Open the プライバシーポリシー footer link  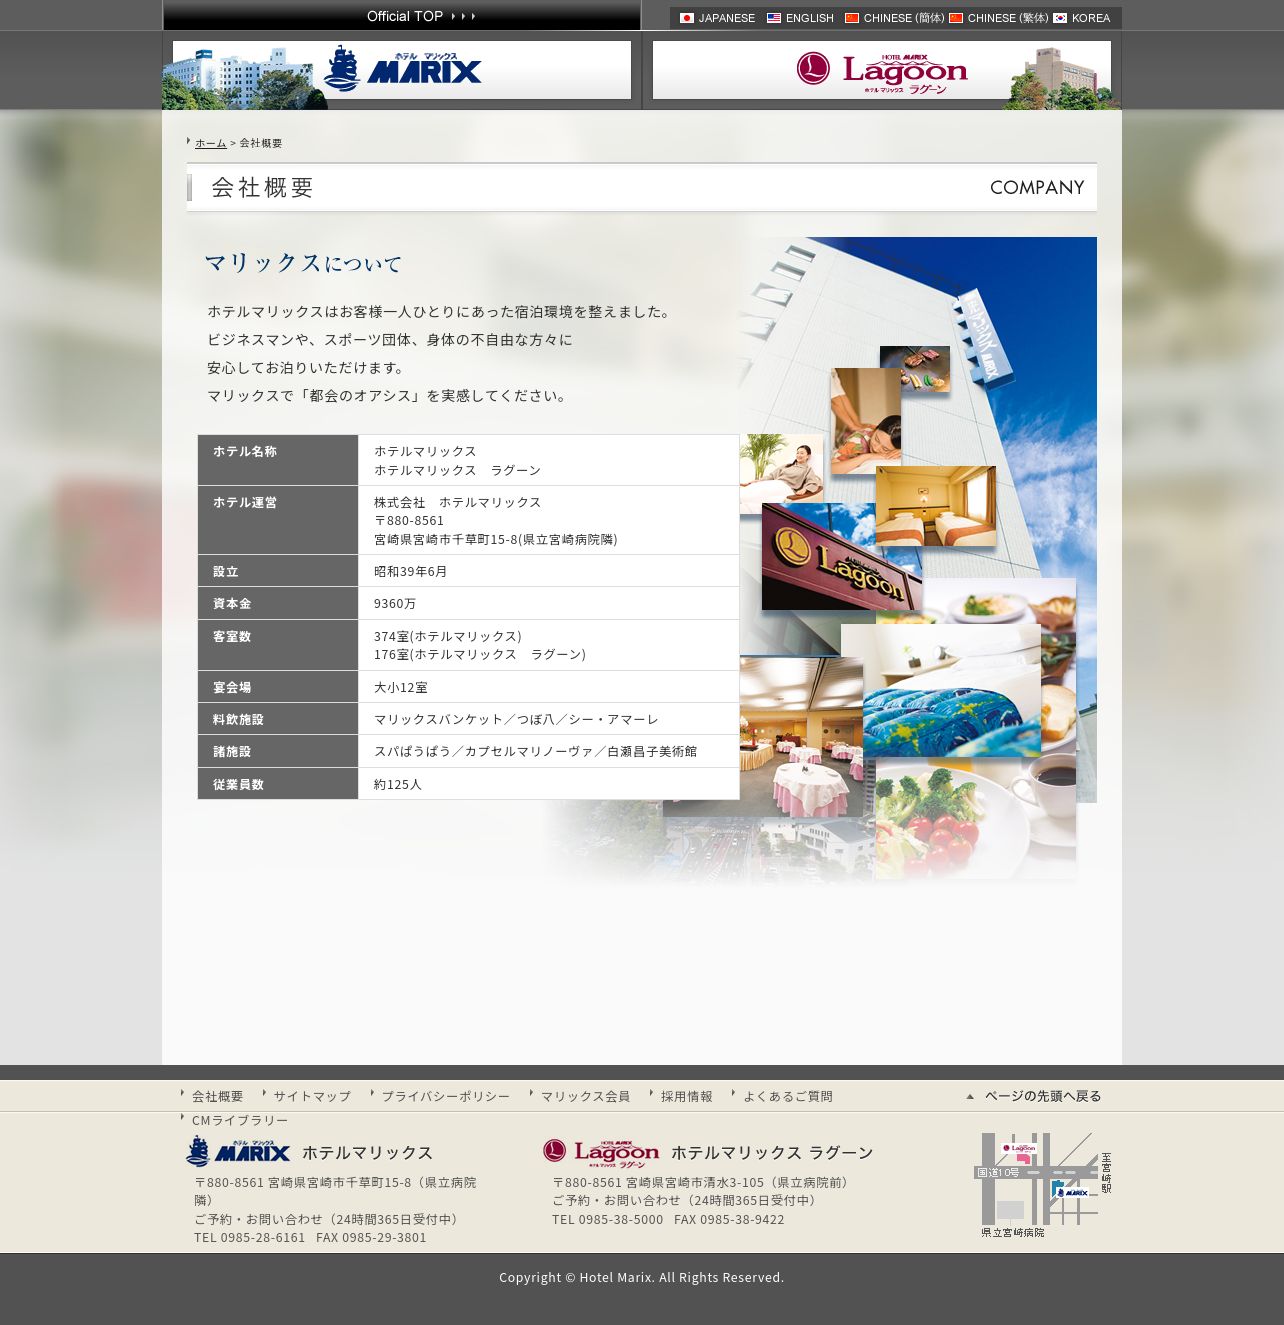(445, 1096)
